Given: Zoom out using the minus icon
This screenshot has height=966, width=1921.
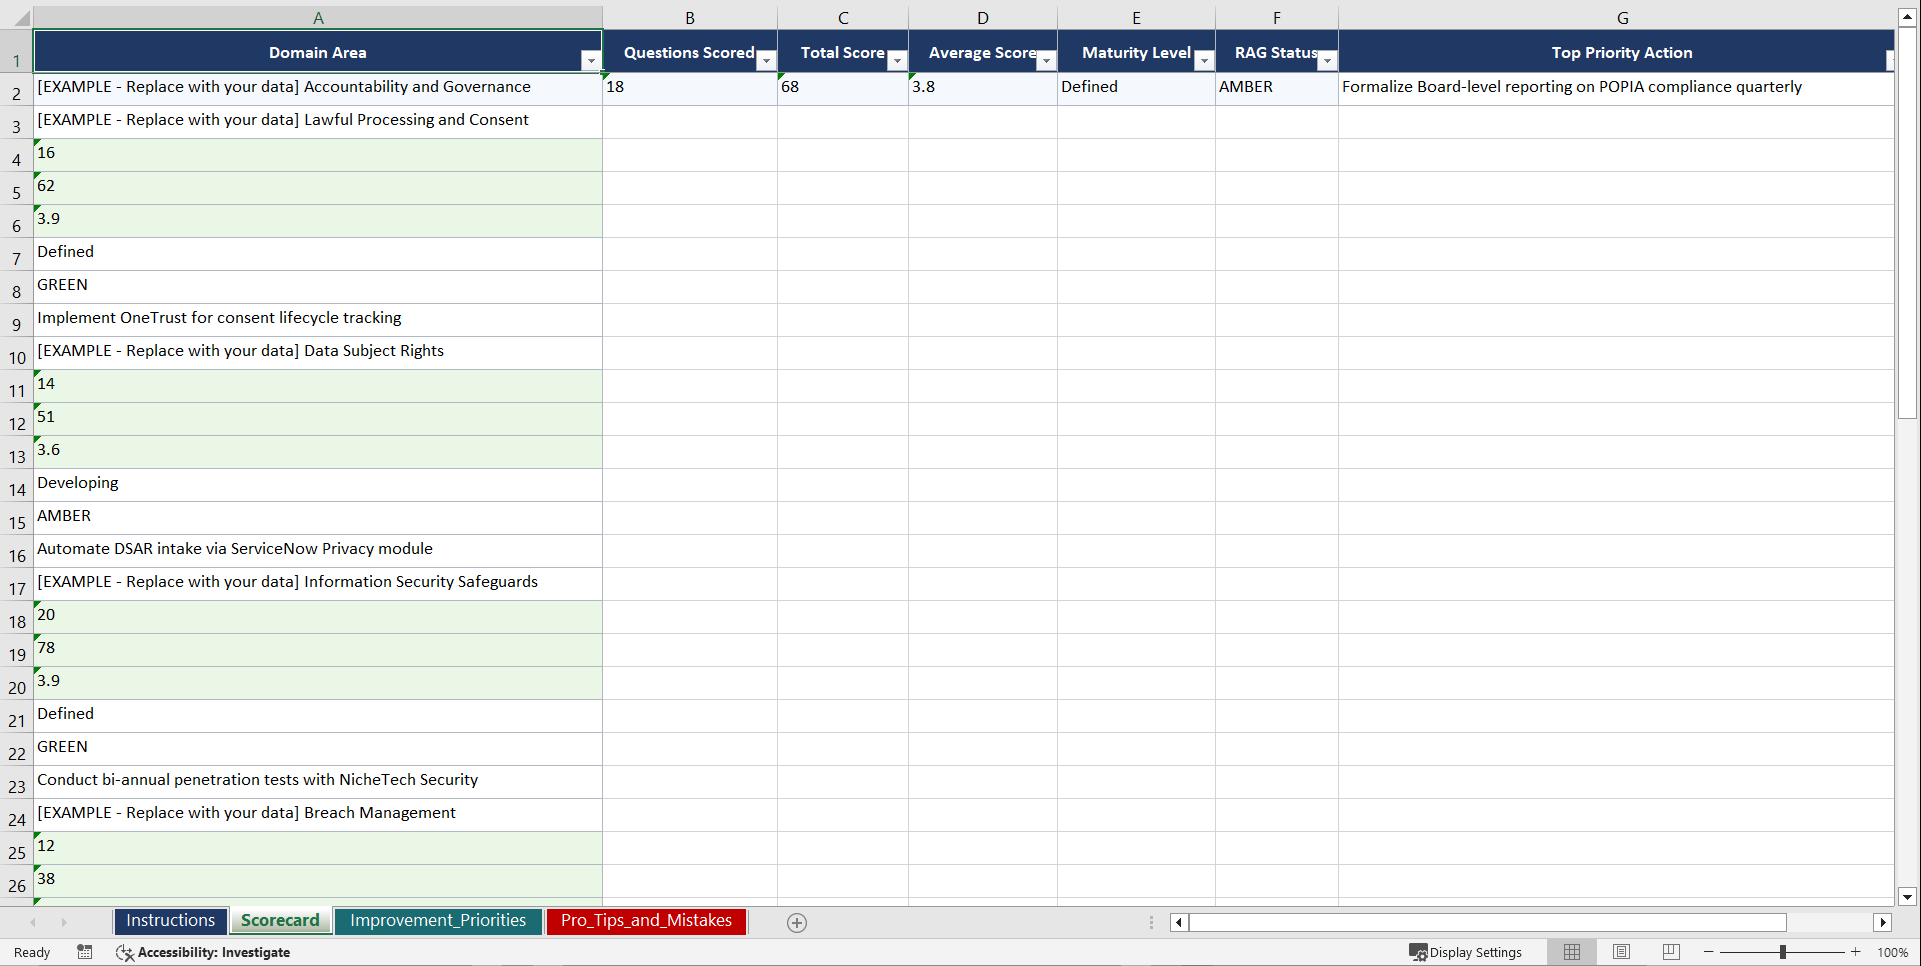Looking at the screenshot, I should pos(1706,952).
